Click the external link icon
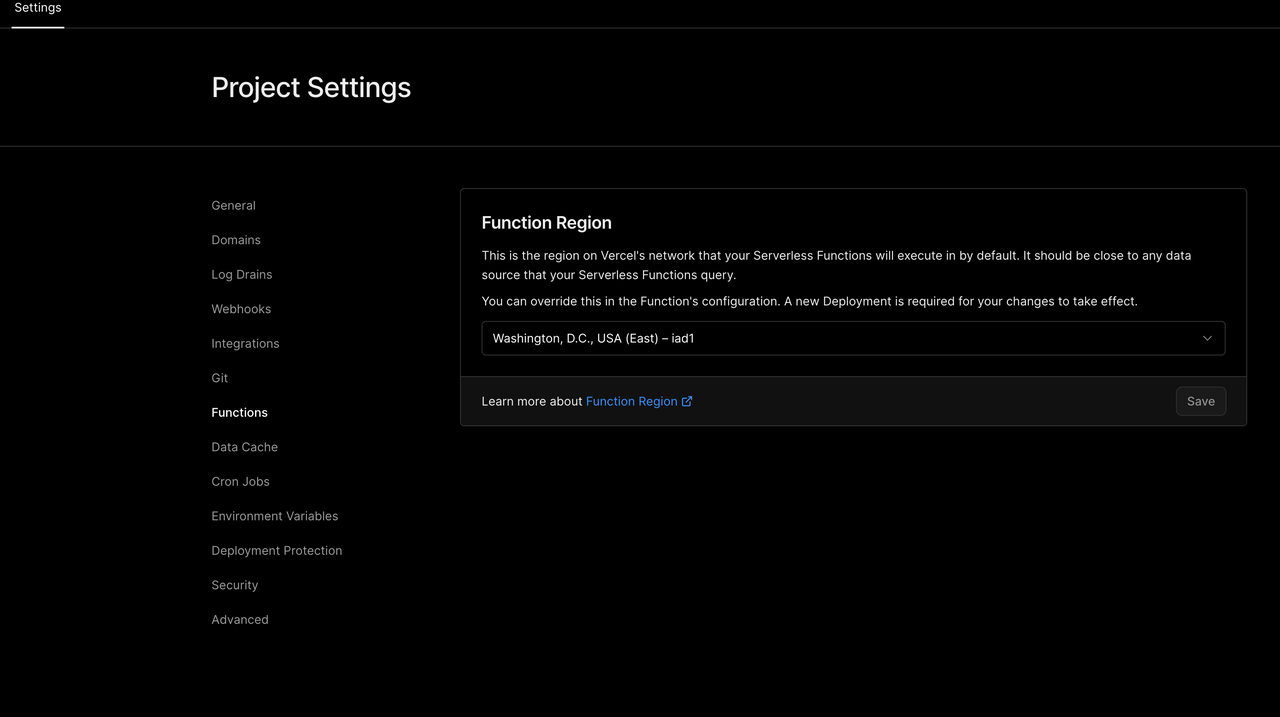This screenshot has width=1280, height=717. (x=687, y=401)
